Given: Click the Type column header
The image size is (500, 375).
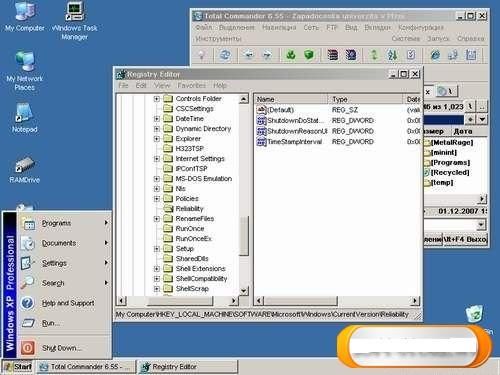Looking at the screenshot, I should click(x=366, y=99).
